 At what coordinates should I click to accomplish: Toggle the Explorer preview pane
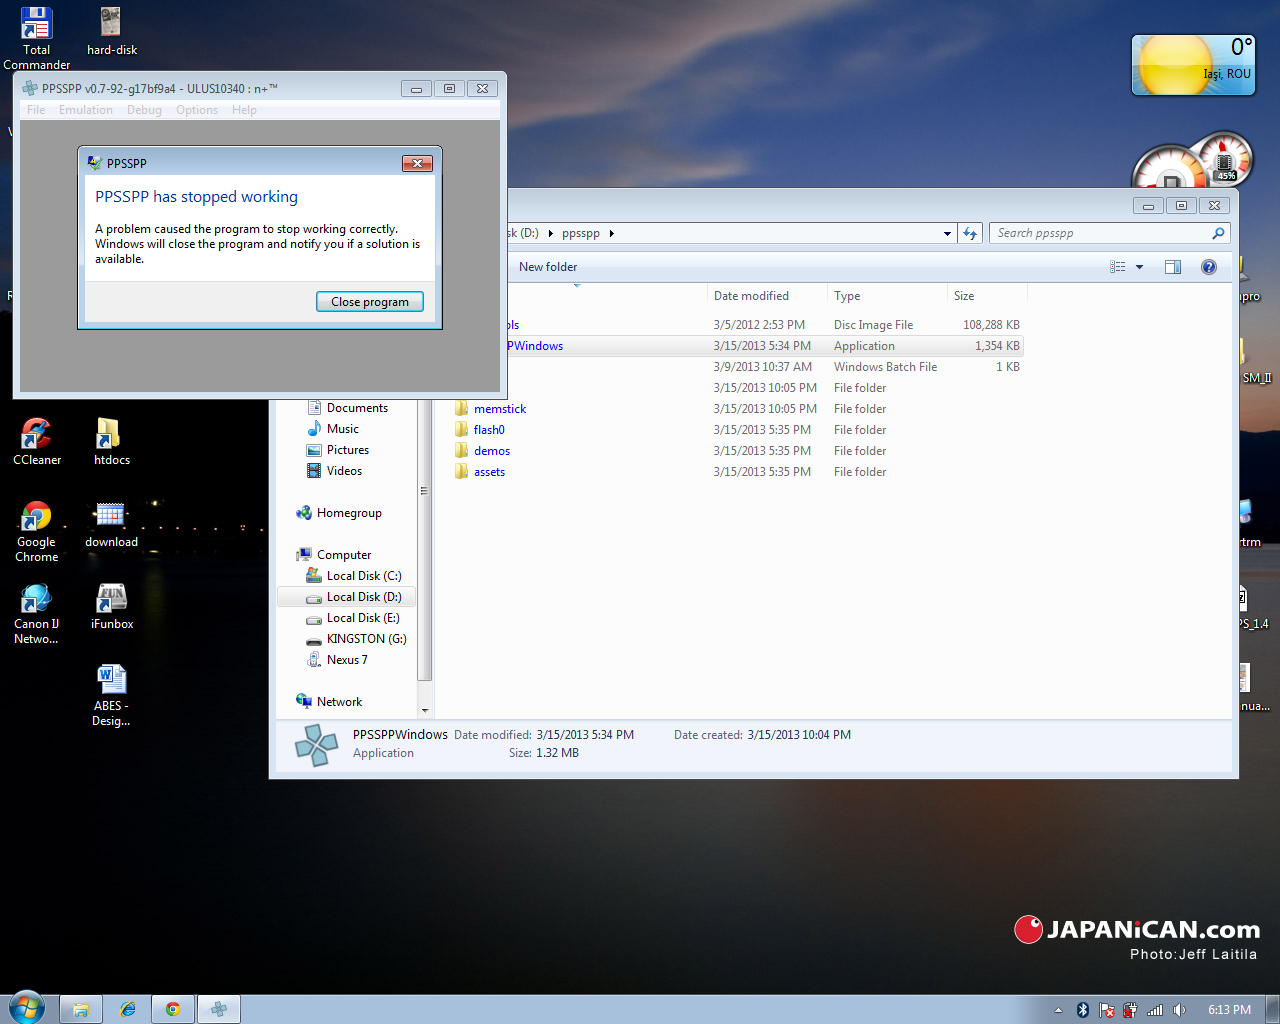[x=1173, y=267]
